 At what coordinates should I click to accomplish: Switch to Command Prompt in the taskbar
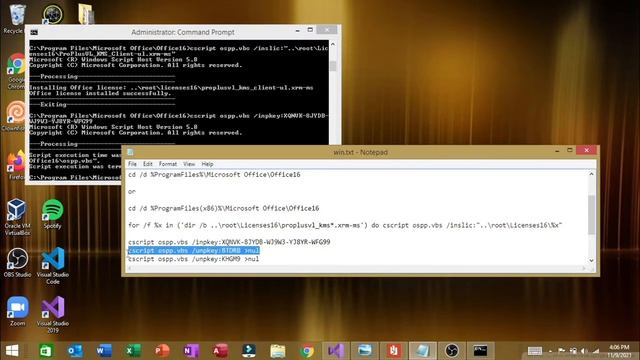pos(480,350)
